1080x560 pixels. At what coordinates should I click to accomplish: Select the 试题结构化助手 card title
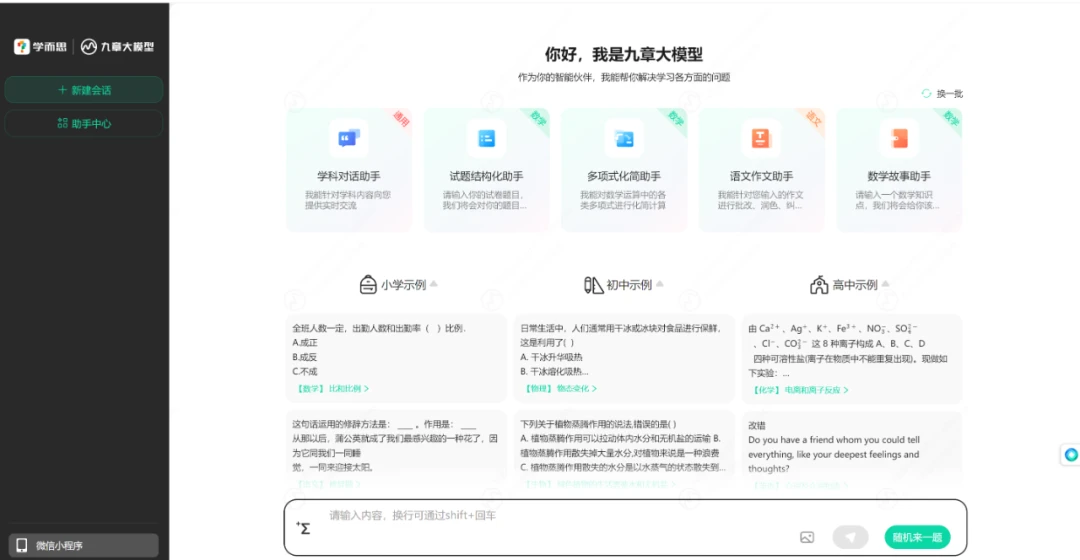pyautogui.click(x=486, y=176)
